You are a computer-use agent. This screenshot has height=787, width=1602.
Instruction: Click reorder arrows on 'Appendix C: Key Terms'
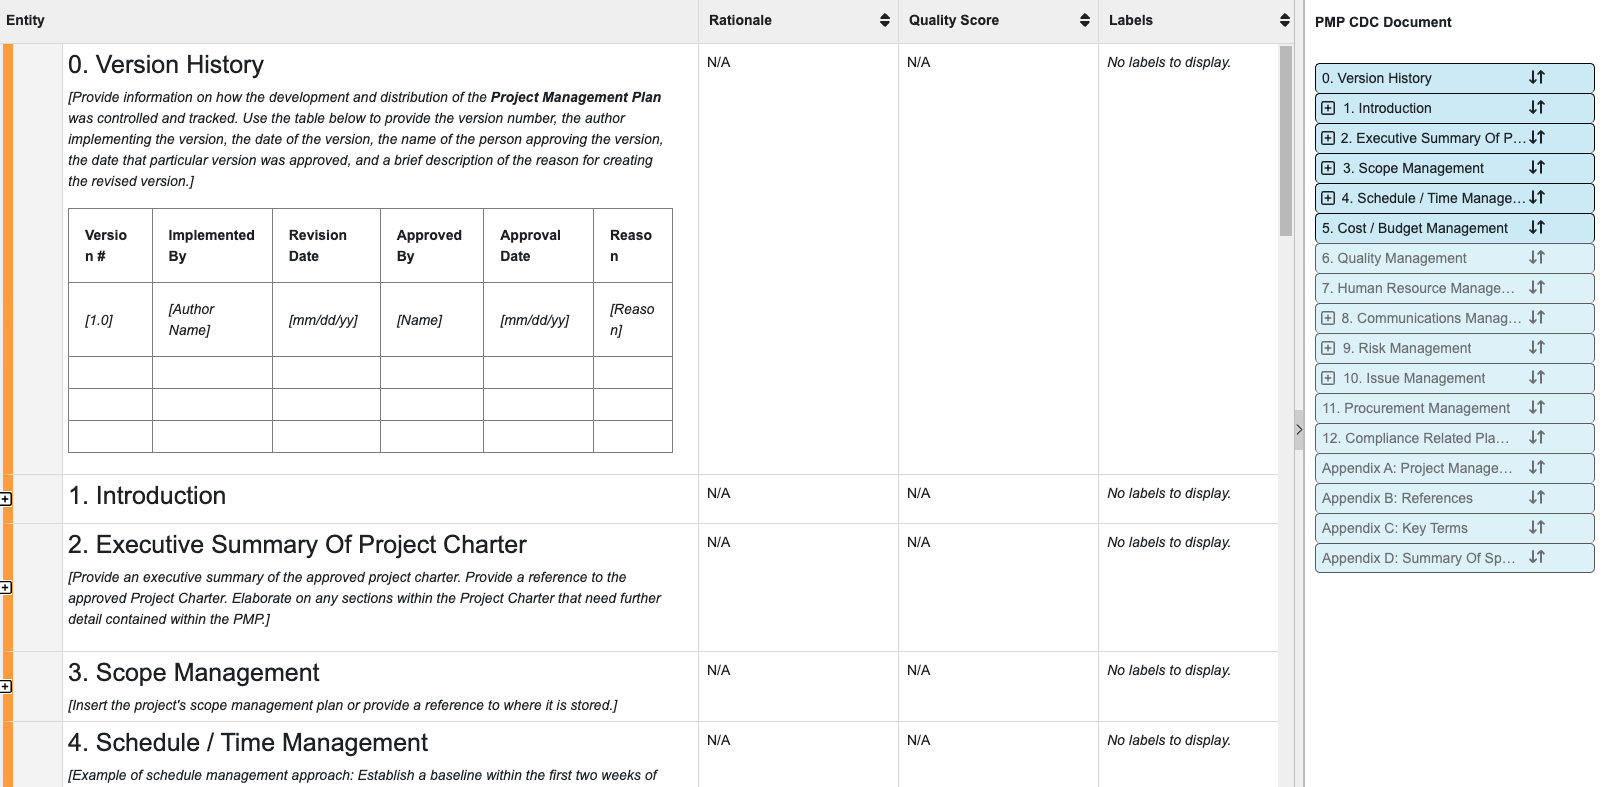click(x=1538, y=528)
